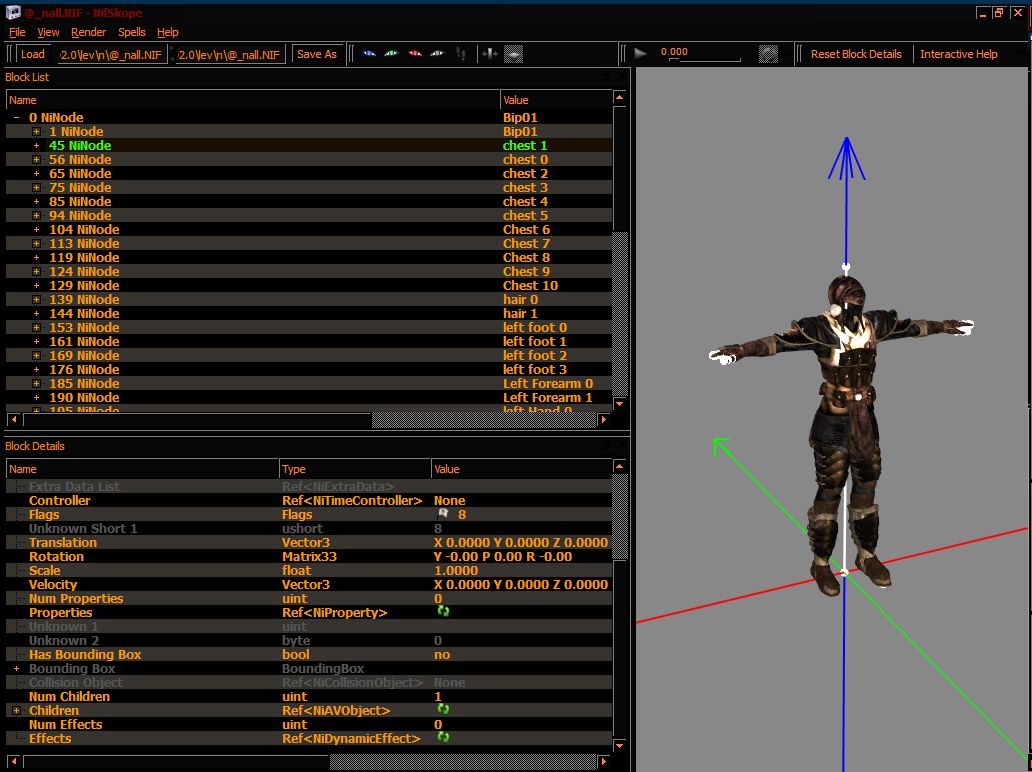The height and width of the screenshot is (772, 1032).
Task: Click the Block List Value column header
Action: [x=556, y=100]
